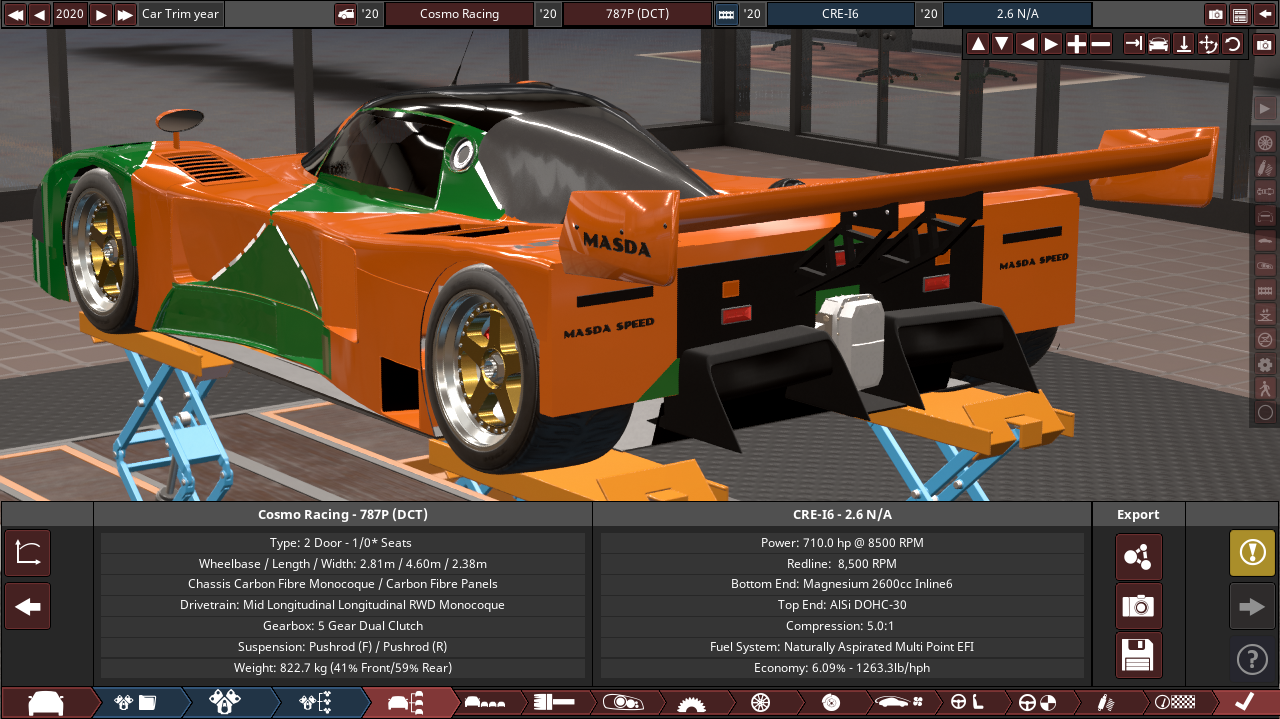Toggle the free-orbit camera icon
Screen dimensions: 1280x719
pos(1208,44)
